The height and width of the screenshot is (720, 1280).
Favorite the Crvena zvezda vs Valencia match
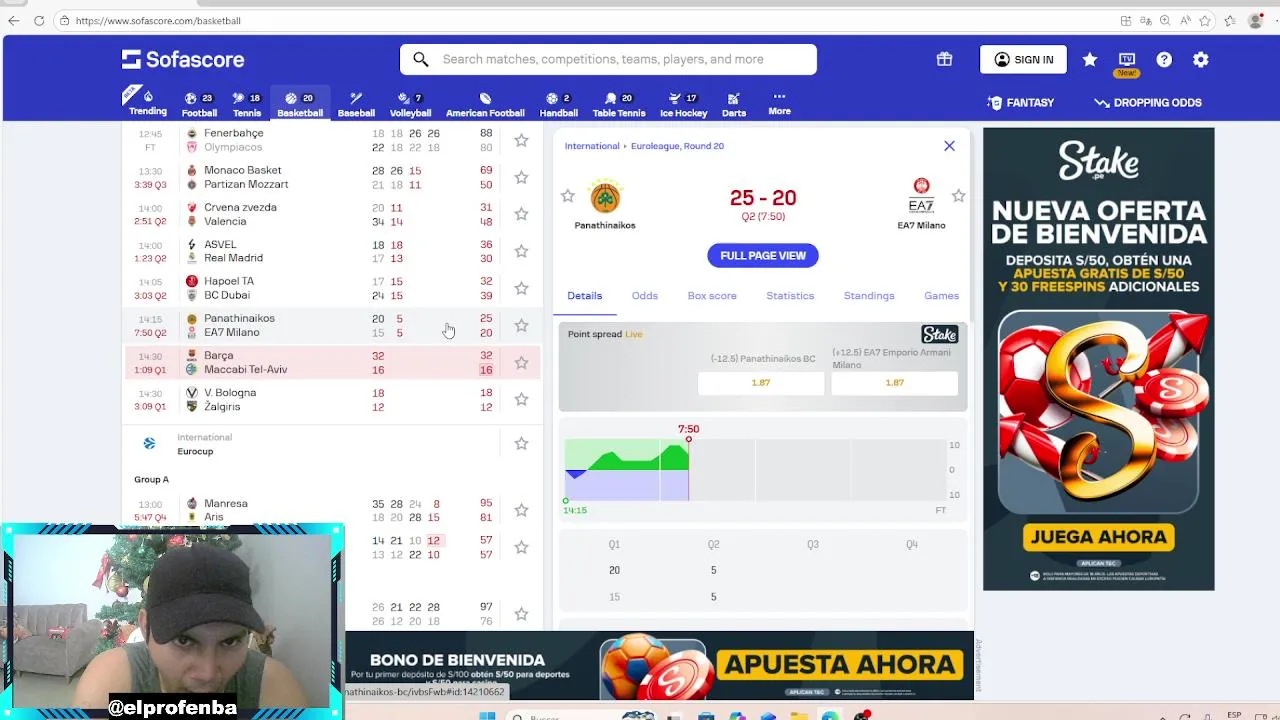[x=521, y=214]
